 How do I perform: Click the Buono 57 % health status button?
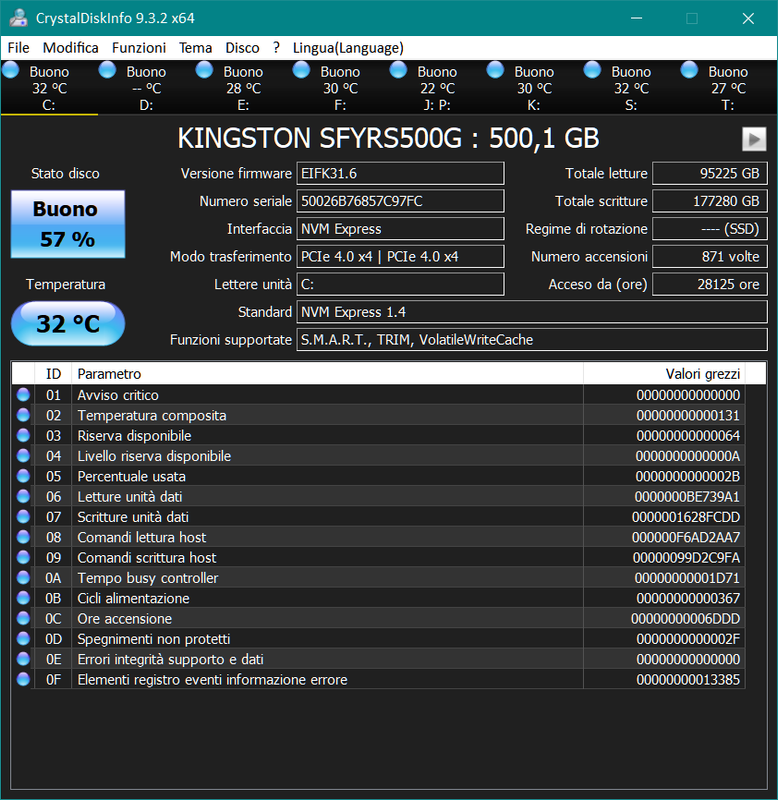pyautogui.click(x=68, y=224)
